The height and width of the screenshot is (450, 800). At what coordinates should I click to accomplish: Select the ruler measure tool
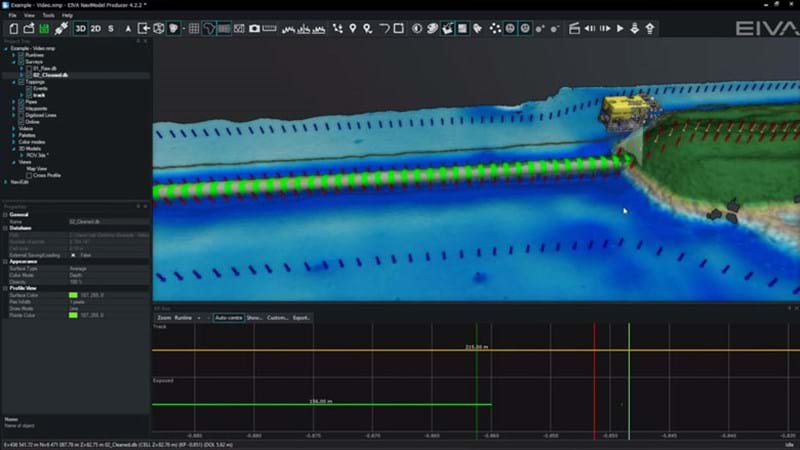pyautogui.click(x=269, y=29)
